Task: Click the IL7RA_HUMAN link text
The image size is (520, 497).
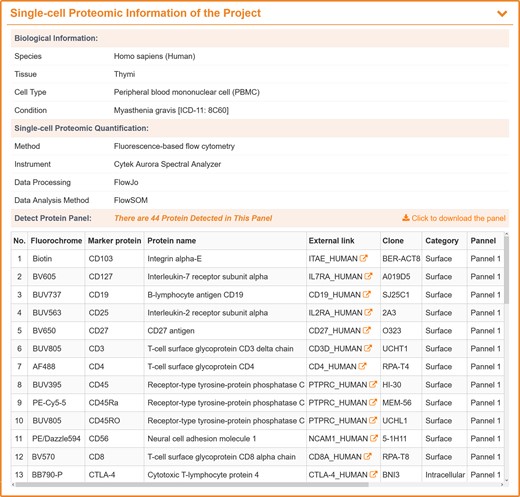Action: 335,277
